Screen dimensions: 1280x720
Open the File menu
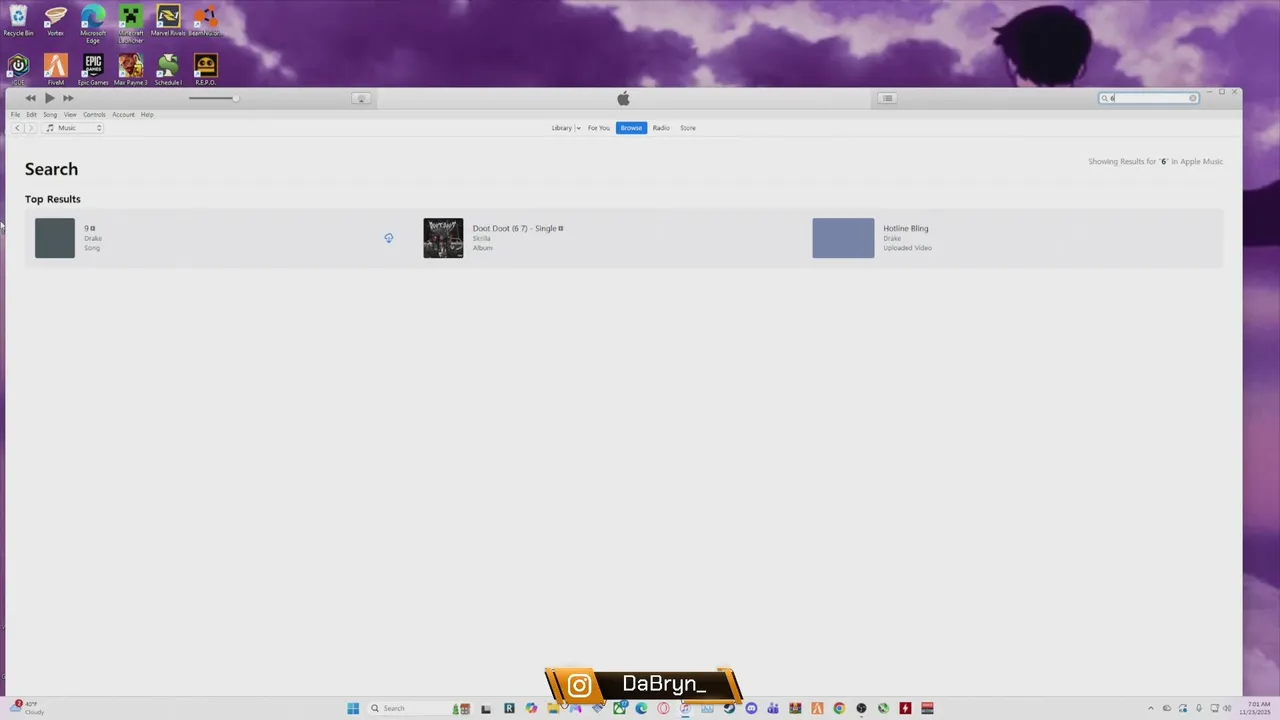pos(15,115)
